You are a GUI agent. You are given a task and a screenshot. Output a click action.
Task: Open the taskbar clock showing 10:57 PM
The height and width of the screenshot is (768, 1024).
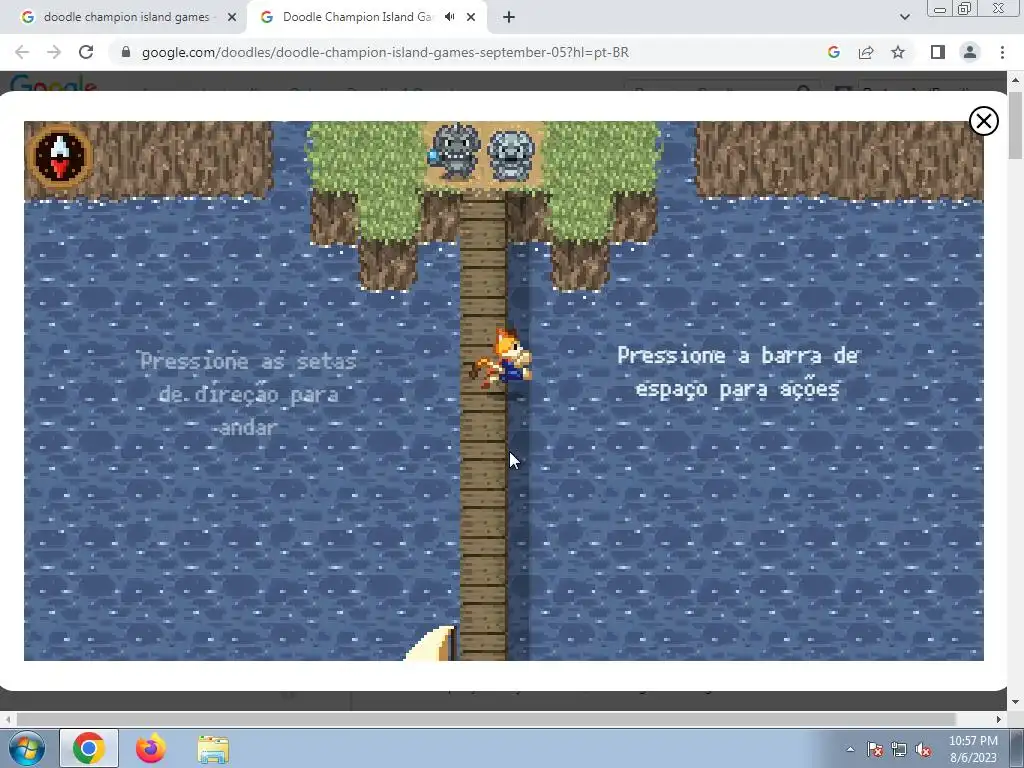coord(972,749)
